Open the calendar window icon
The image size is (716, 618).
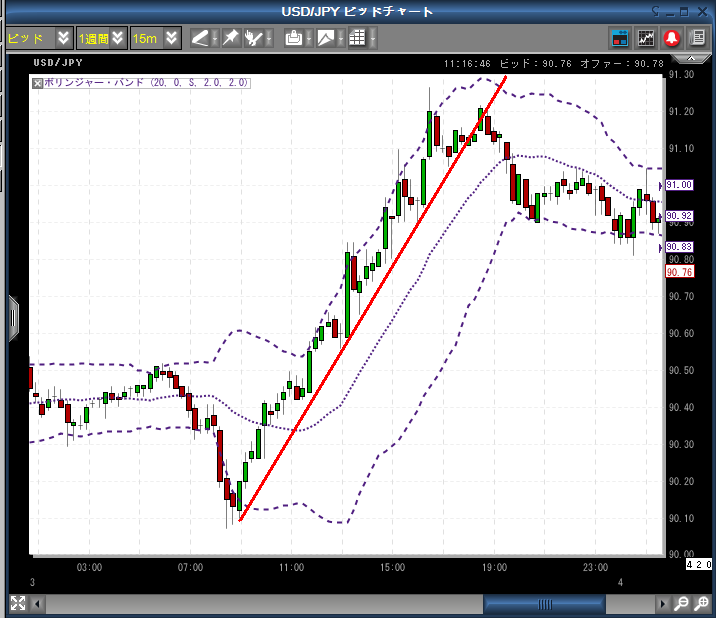620,38
